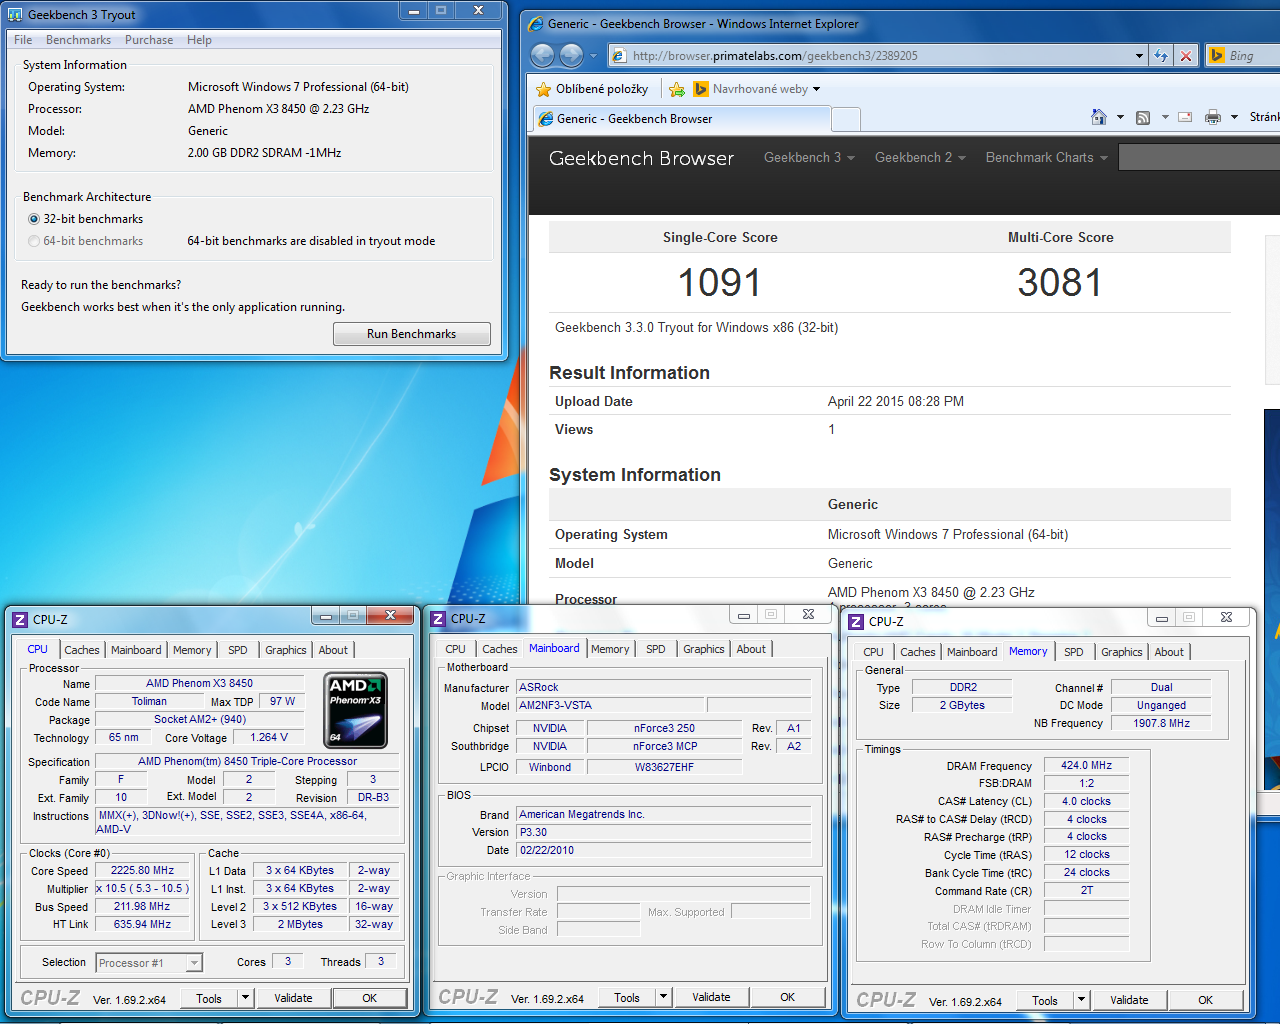1280x1024 pixels.
Task: Open the print options dropdown arrow in IE
Action: pos(1234,117)
